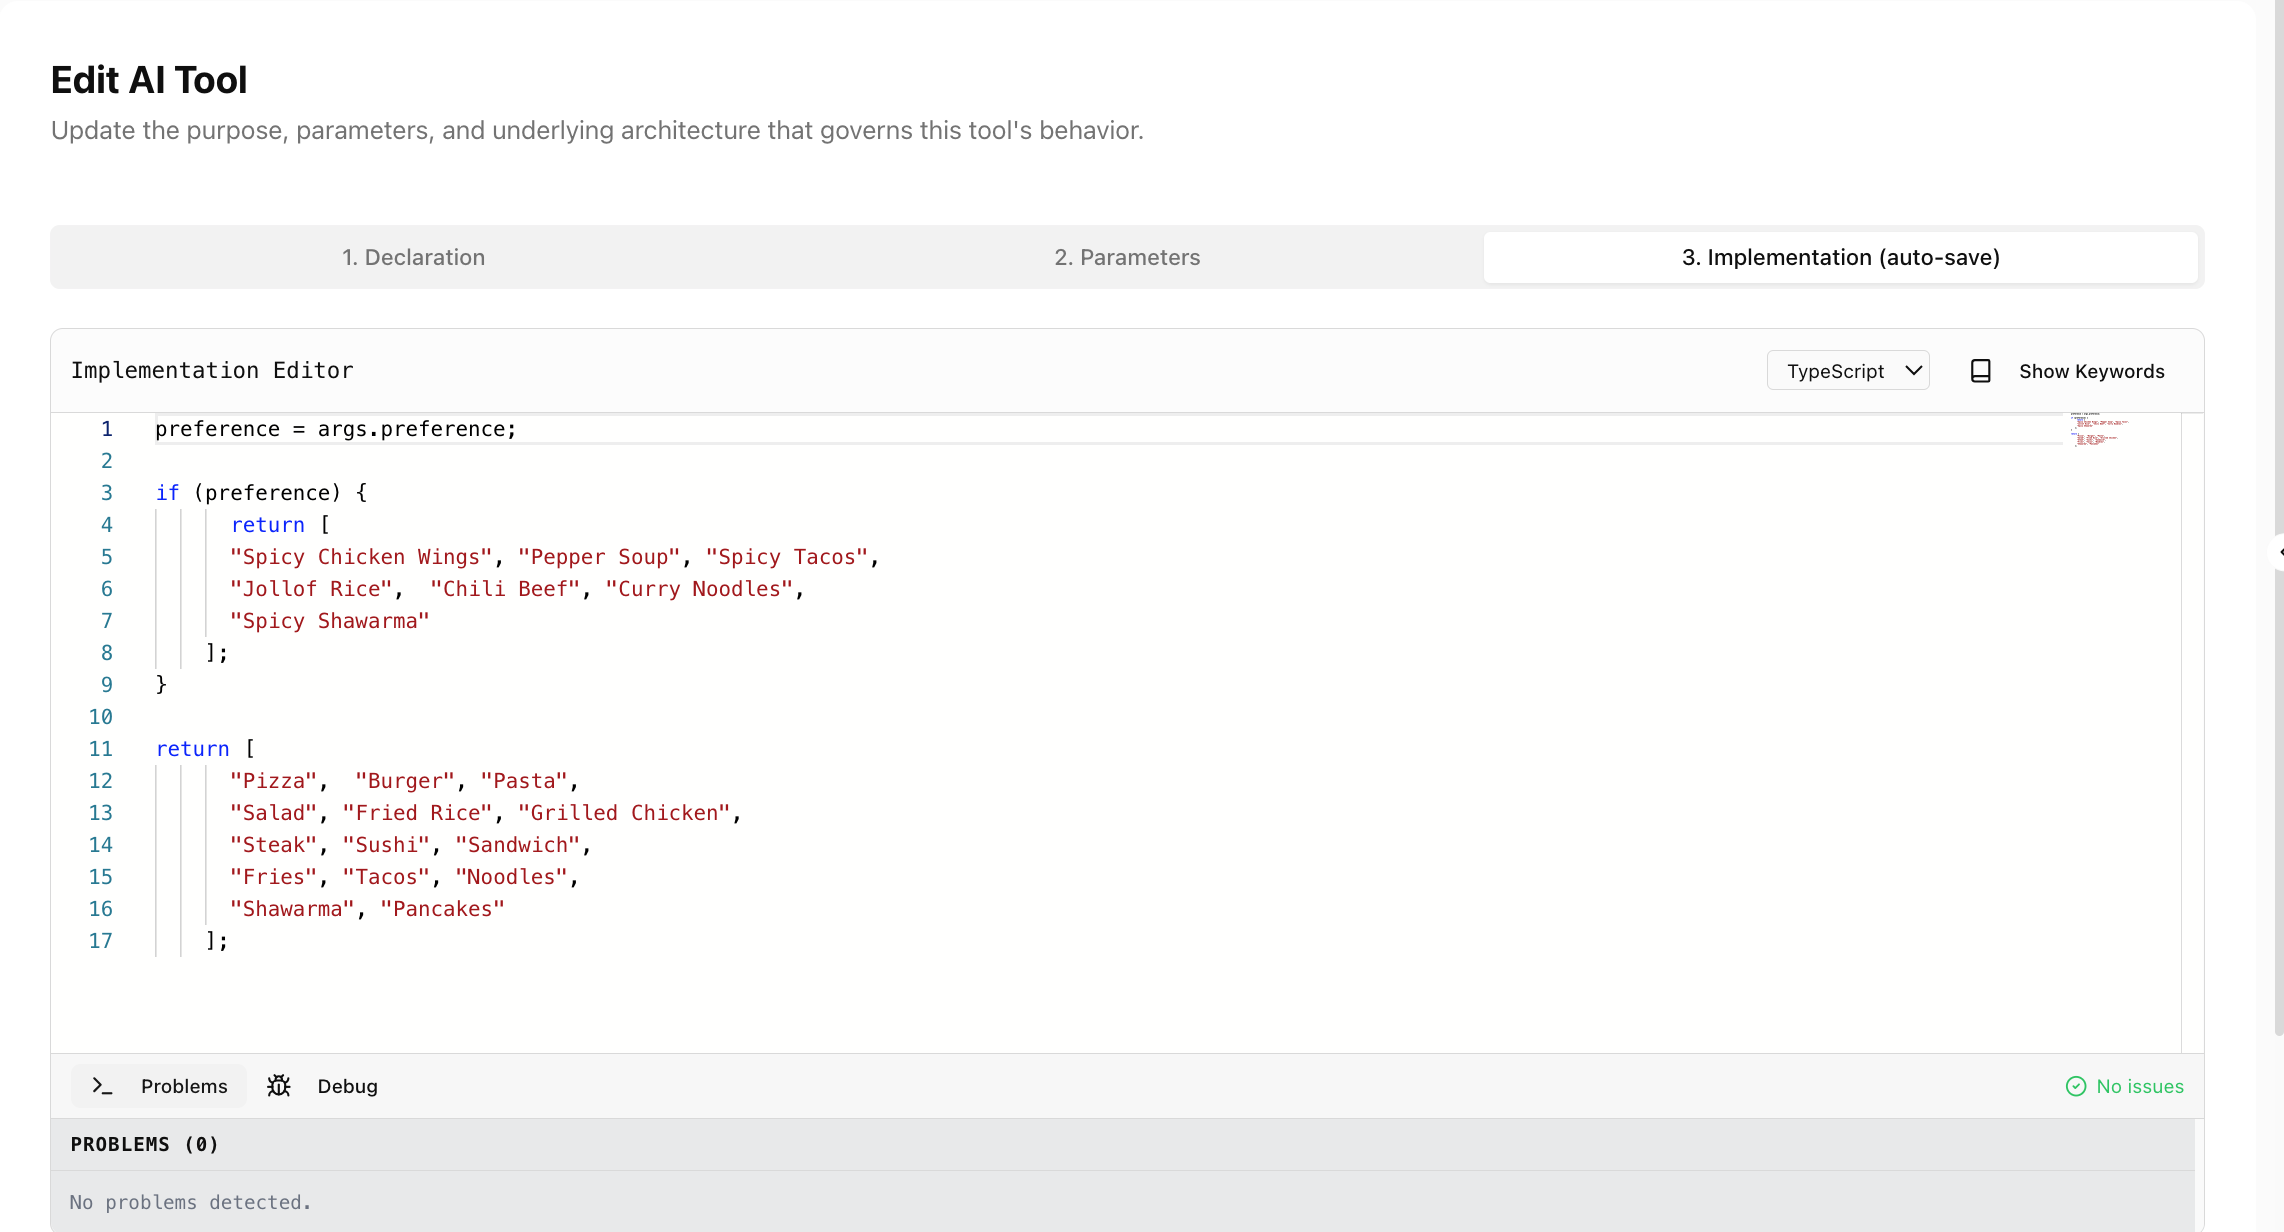Click the Implementation Editor title

click(212, 371)
